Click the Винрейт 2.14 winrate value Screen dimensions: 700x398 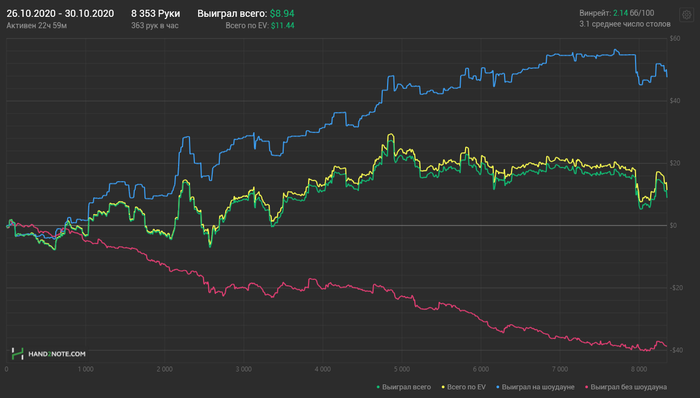[x=620, y=13]
